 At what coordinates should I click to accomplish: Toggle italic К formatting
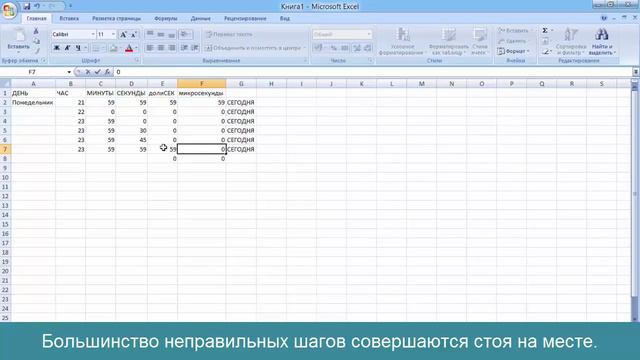coord(67,48)
